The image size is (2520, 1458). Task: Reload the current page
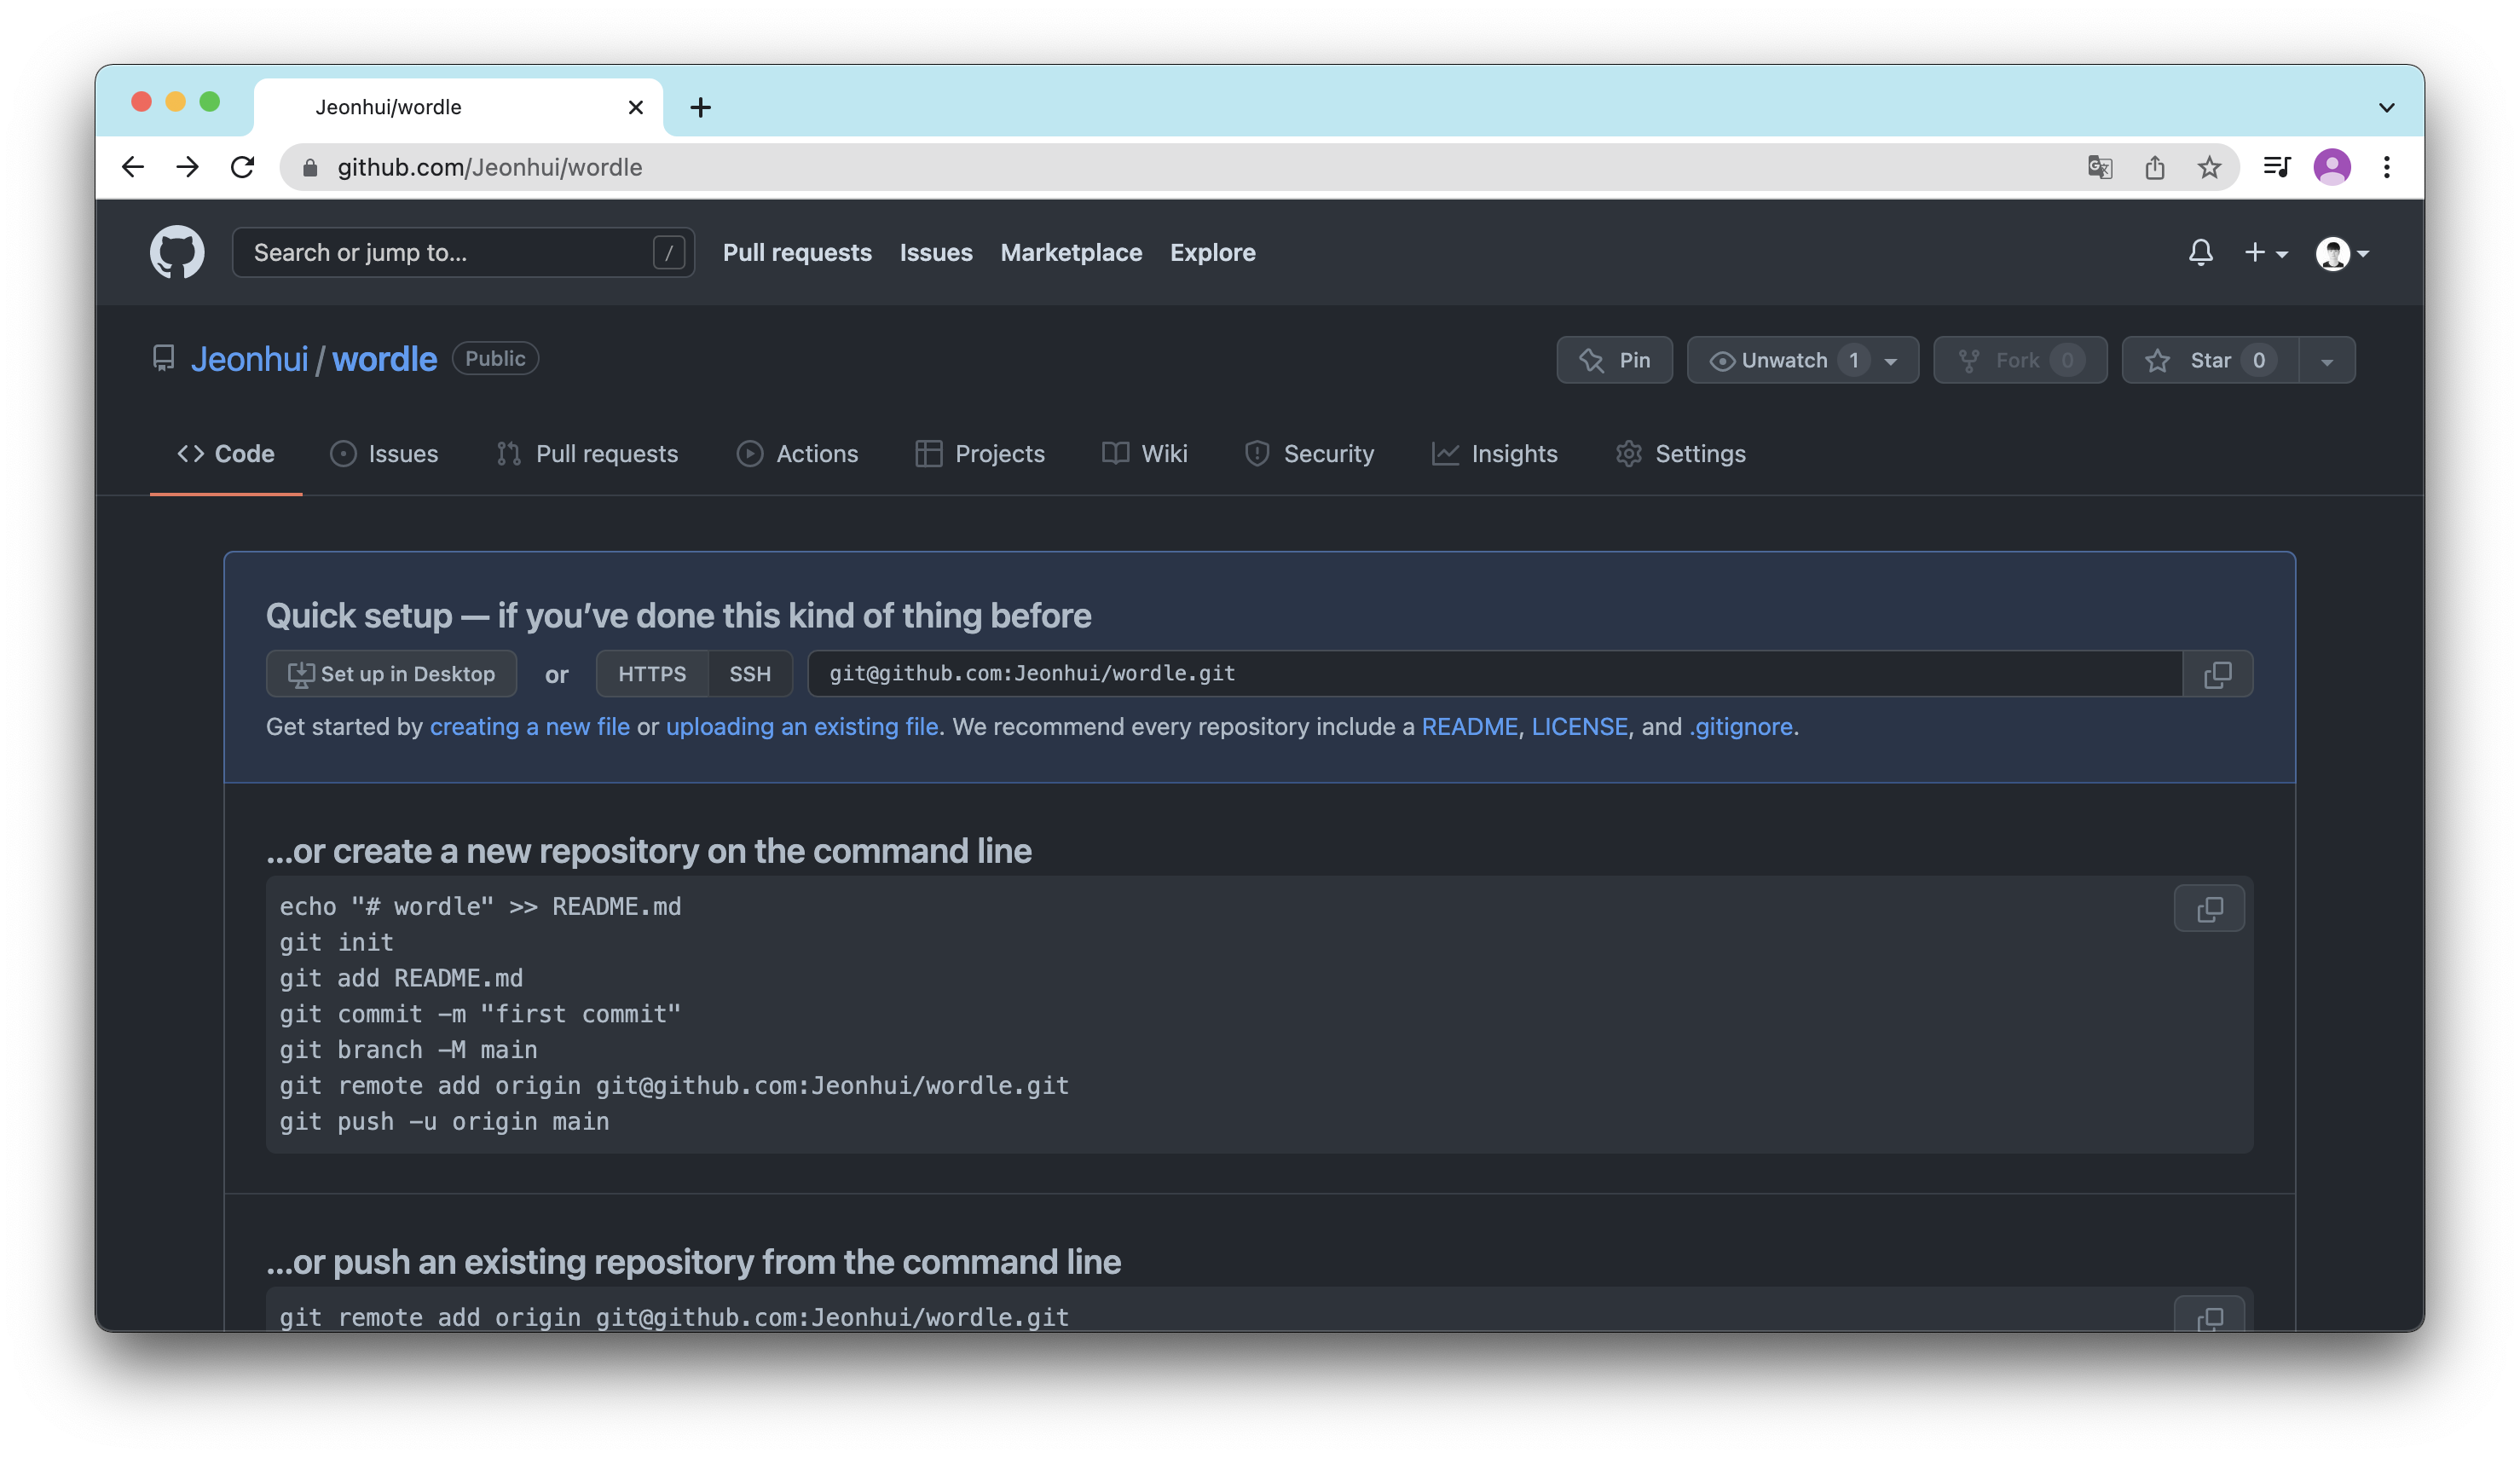click(x=242, y=167)
